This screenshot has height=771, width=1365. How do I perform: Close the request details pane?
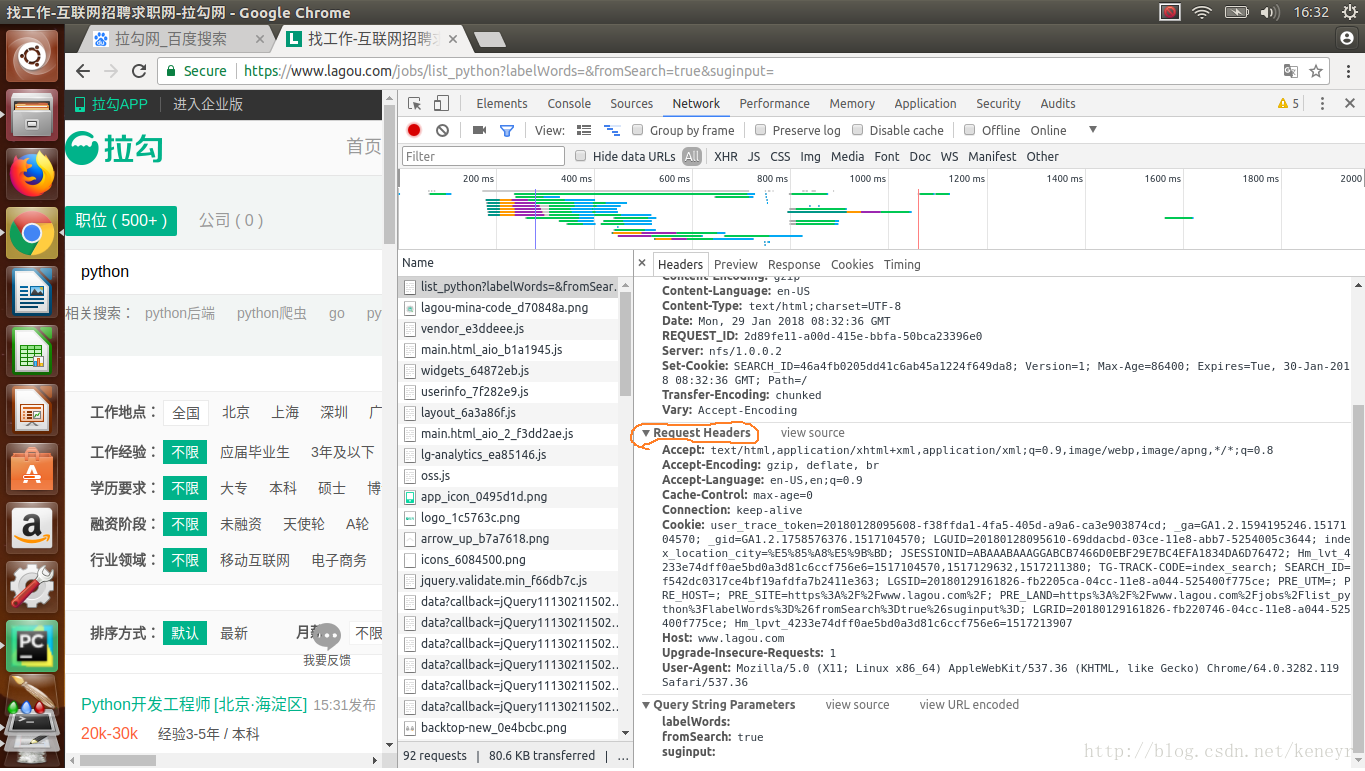[642, 264]
